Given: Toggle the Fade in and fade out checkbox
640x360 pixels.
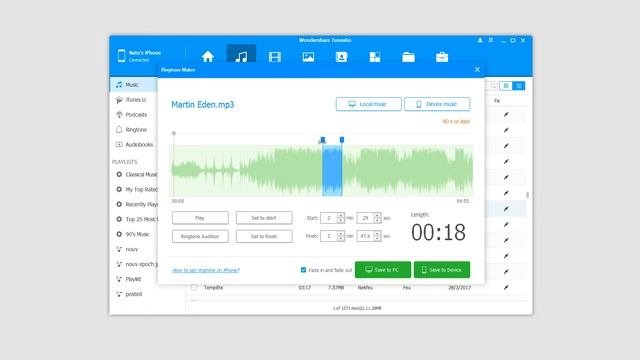Looking at the screenshot, I should pyautogui.click(x=303, y=270).
